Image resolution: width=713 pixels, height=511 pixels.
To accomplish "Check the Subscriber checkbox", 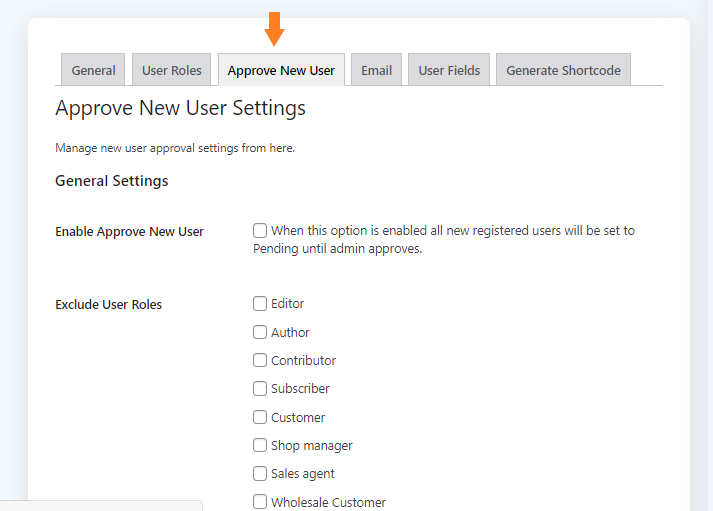I will point(260,389).
